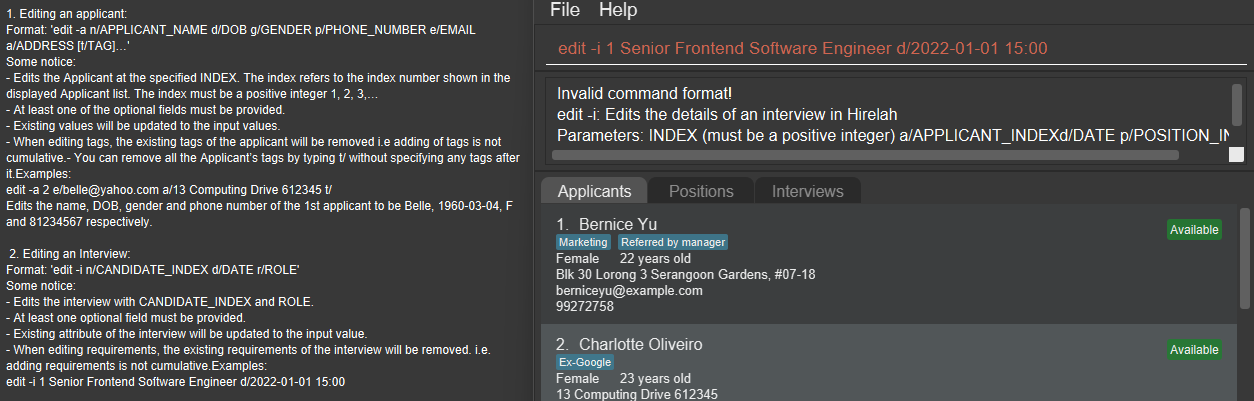This screenshot has width=1254, height=401.
Task: Click Bernice Yu's Available status badge
Action: (x=1195, y=230)
